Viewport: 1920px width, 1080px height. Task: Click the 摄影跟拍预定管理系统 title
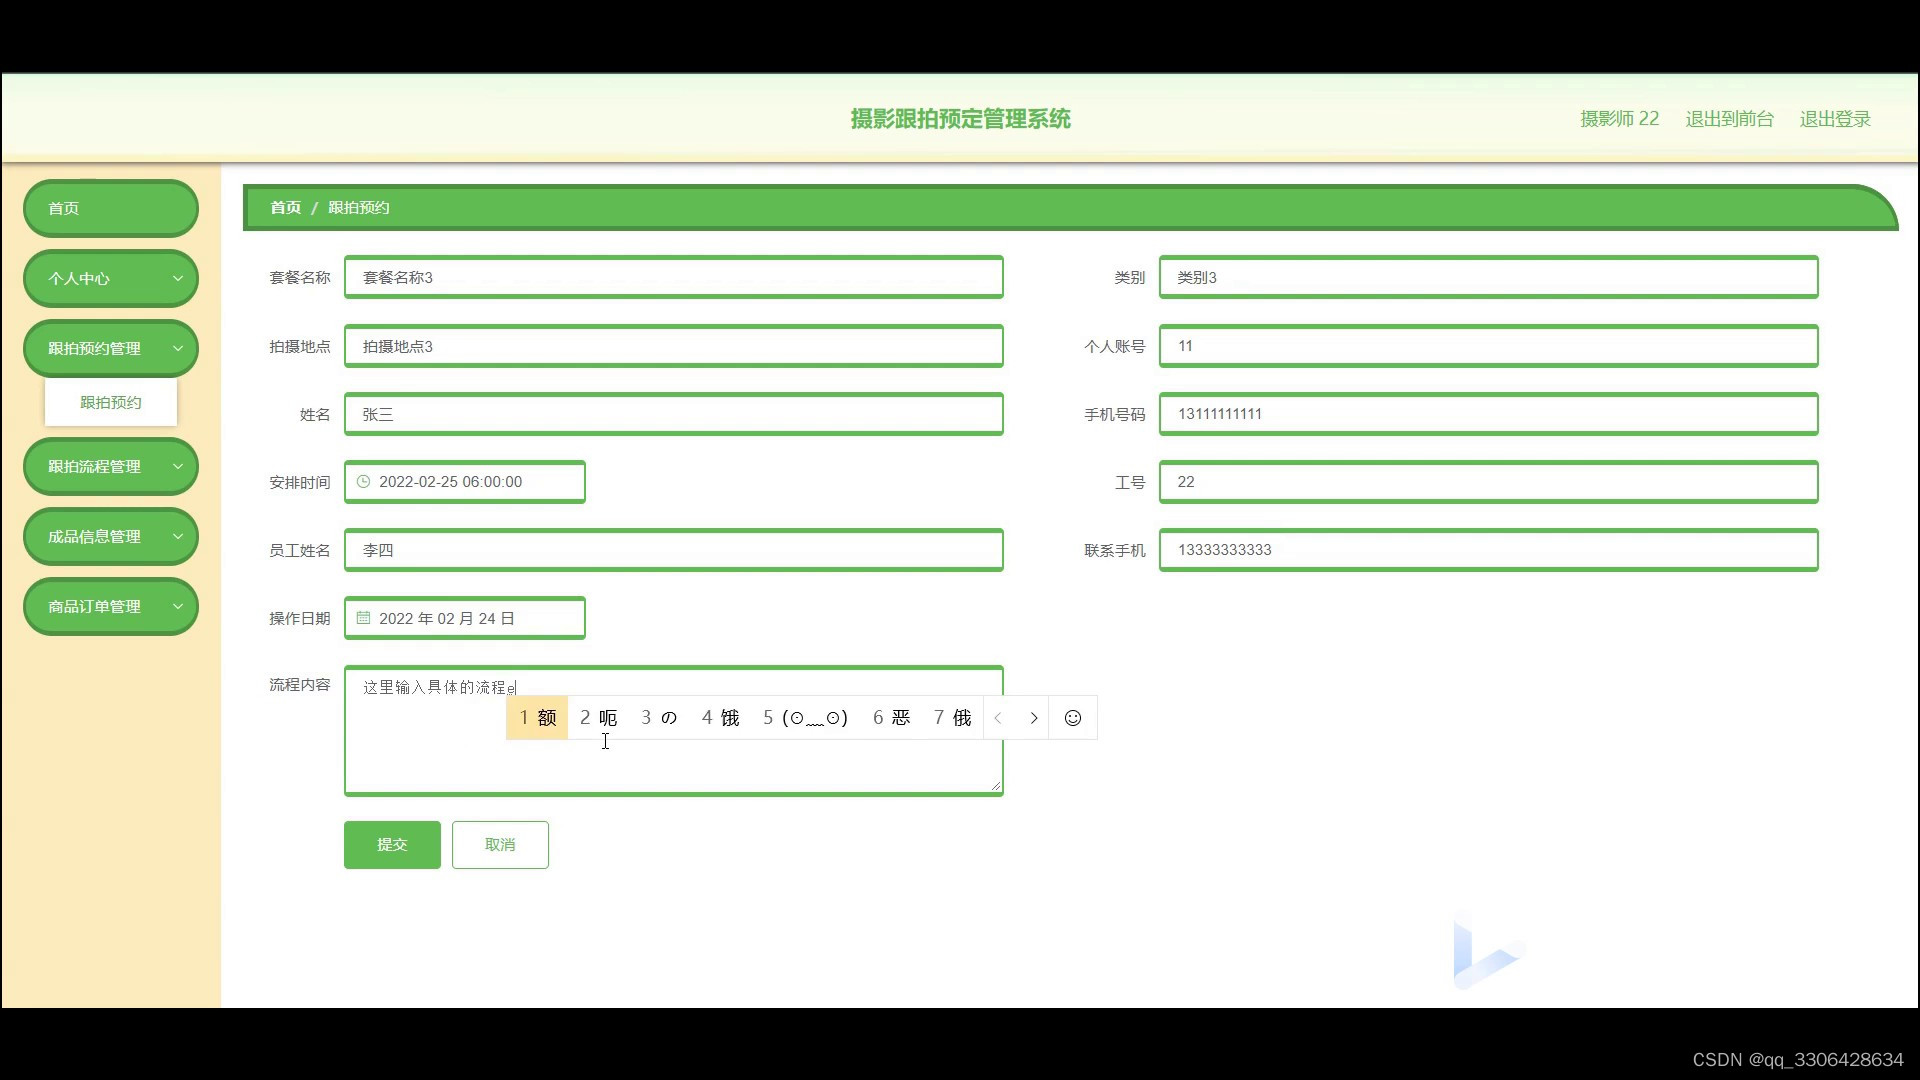pyautogui.click(x=960, y=119)
